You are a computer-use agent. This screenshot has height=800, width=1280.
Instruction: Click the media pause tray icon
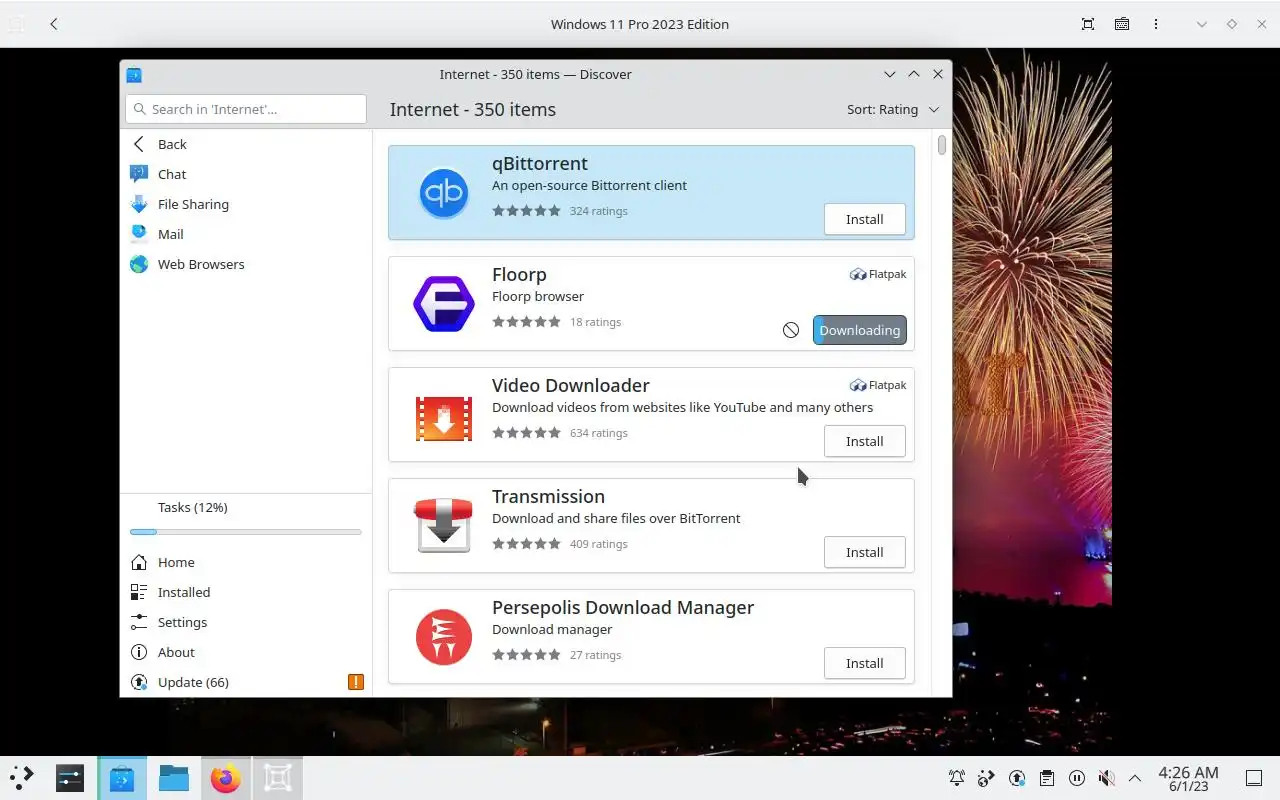click(x=1076, y=778)
